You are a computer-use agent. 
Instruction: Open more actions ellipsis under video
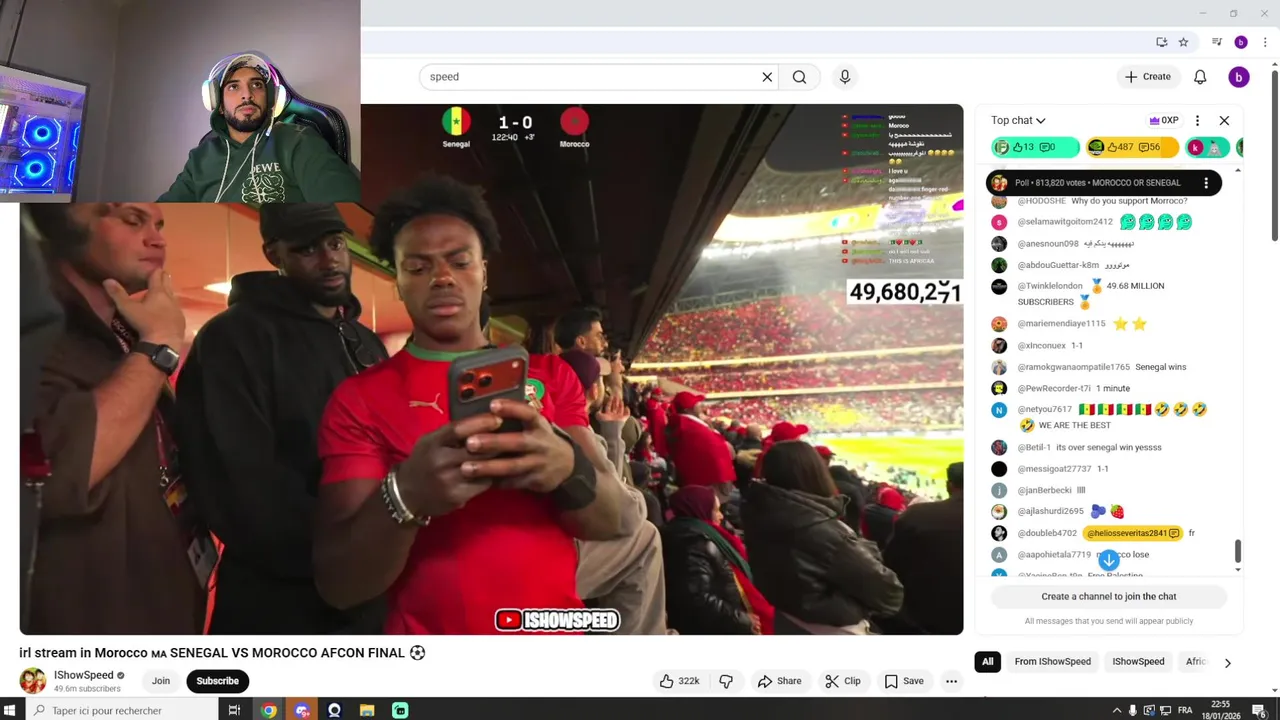click(951, 681)
